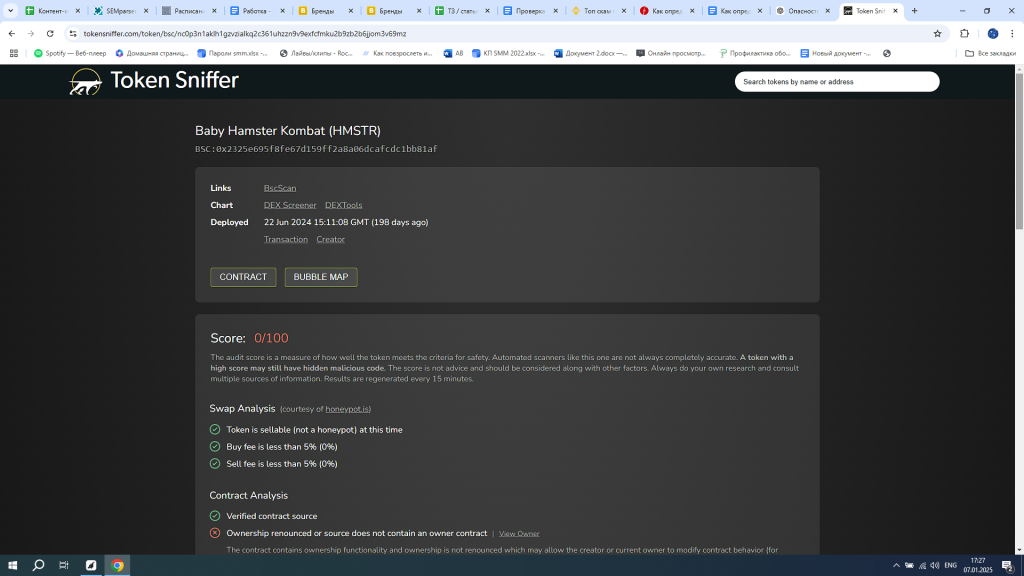Click the green check beside Buy fee
This screenshot has width=1024, height=576.
[215, 447]
